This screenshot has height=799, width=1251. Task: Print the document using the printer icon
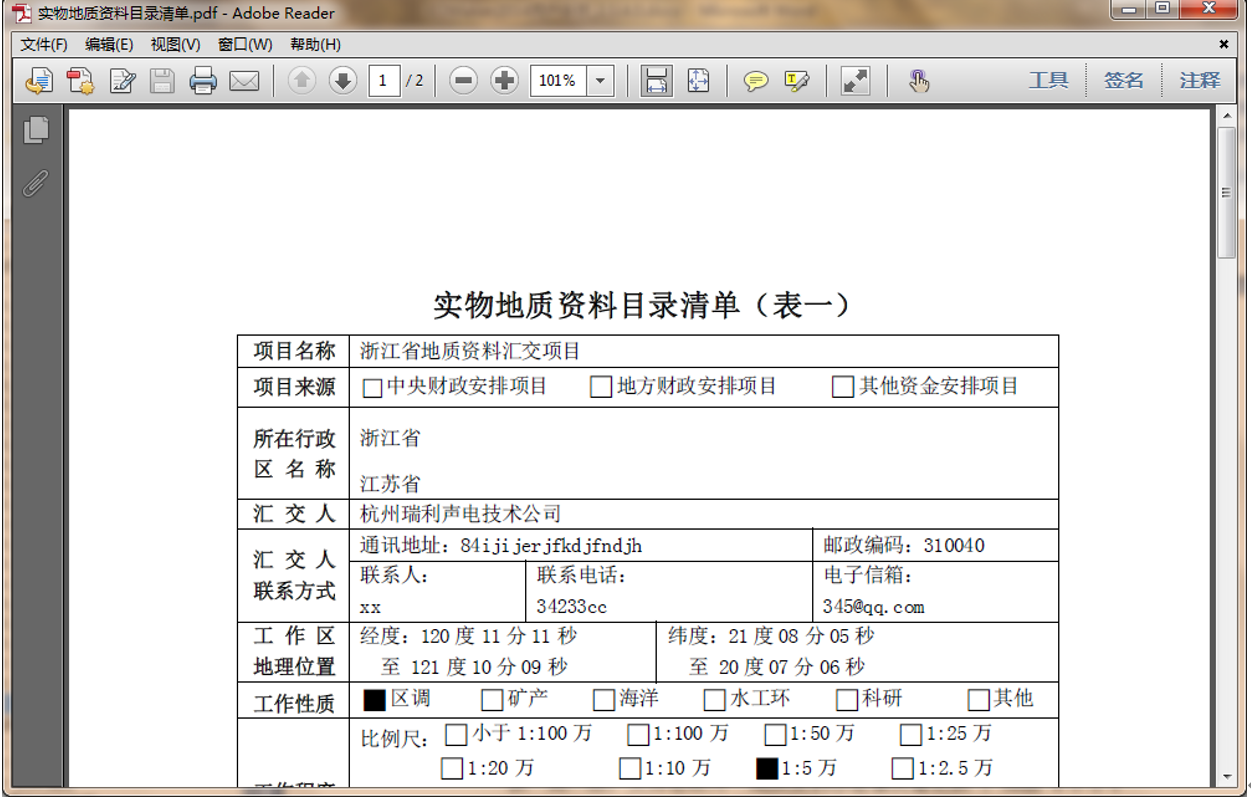tap(203, 81)
